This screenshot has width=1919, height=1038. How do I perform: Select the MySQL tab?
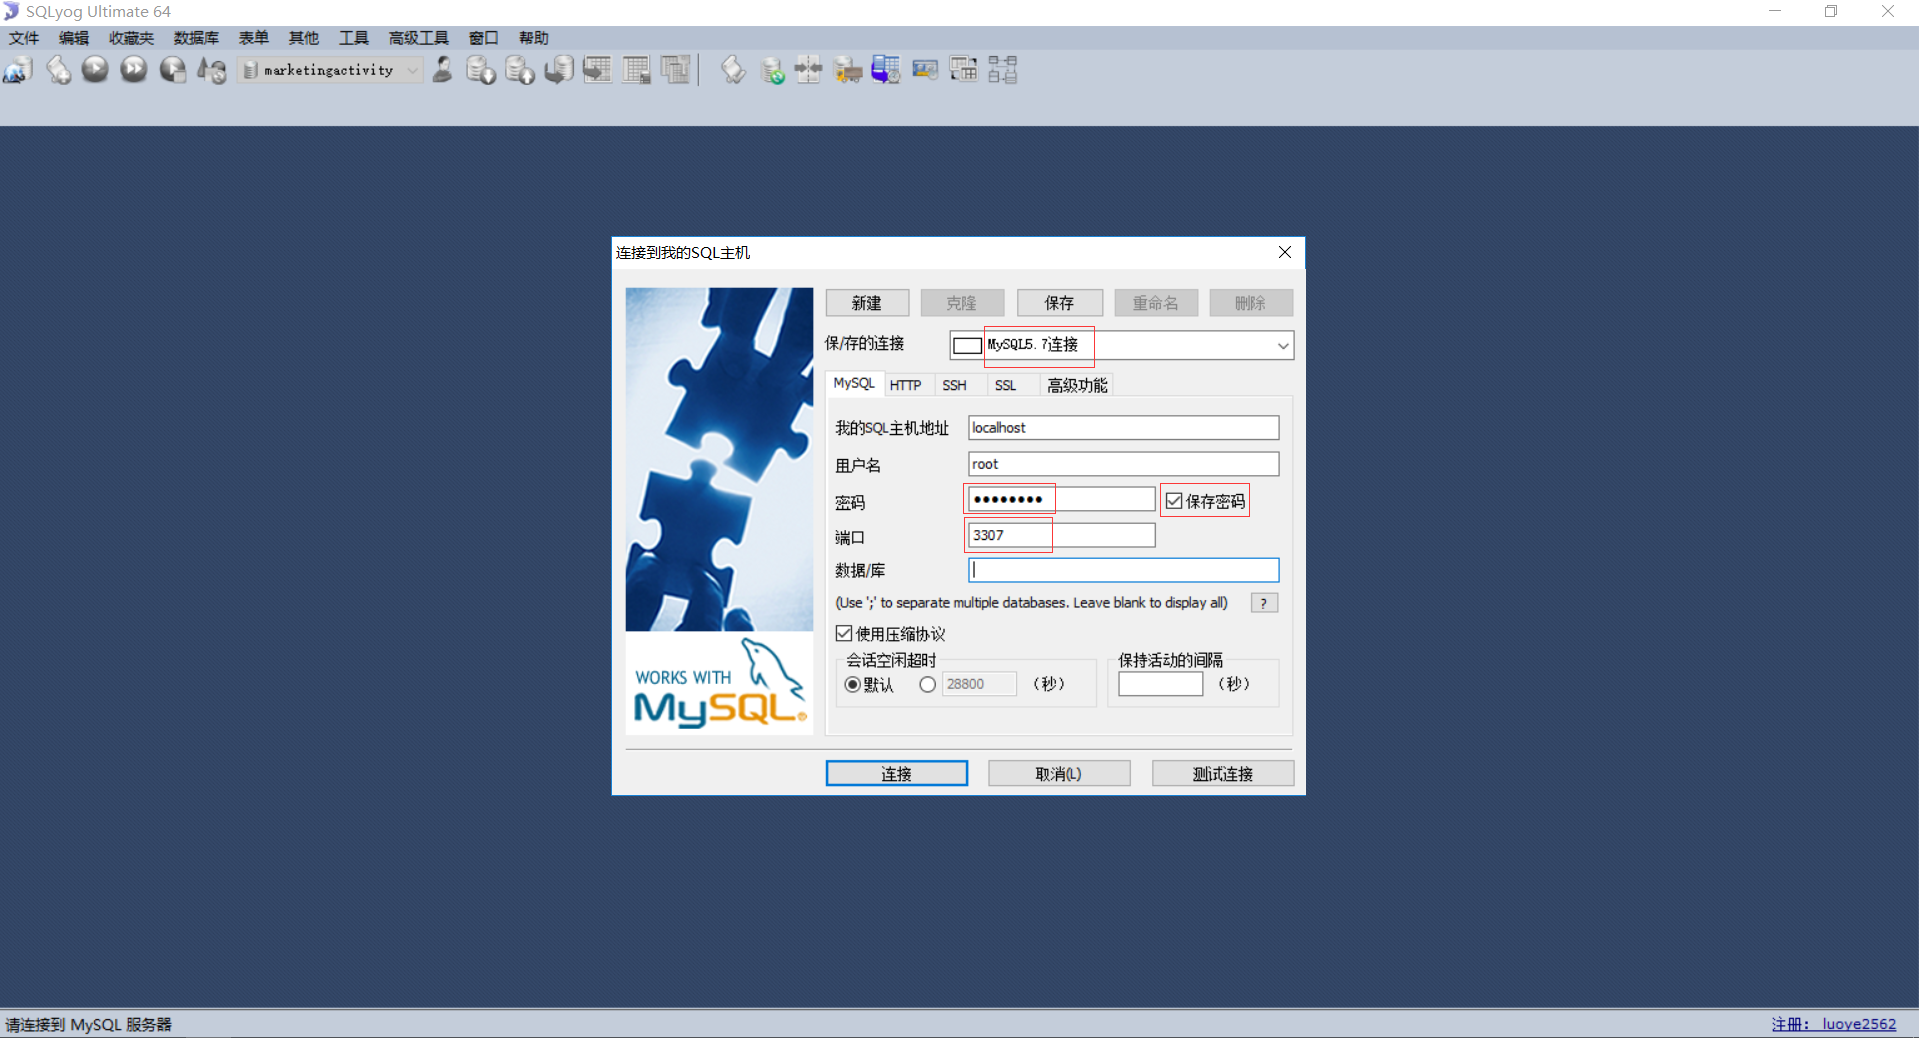[854, 383]
